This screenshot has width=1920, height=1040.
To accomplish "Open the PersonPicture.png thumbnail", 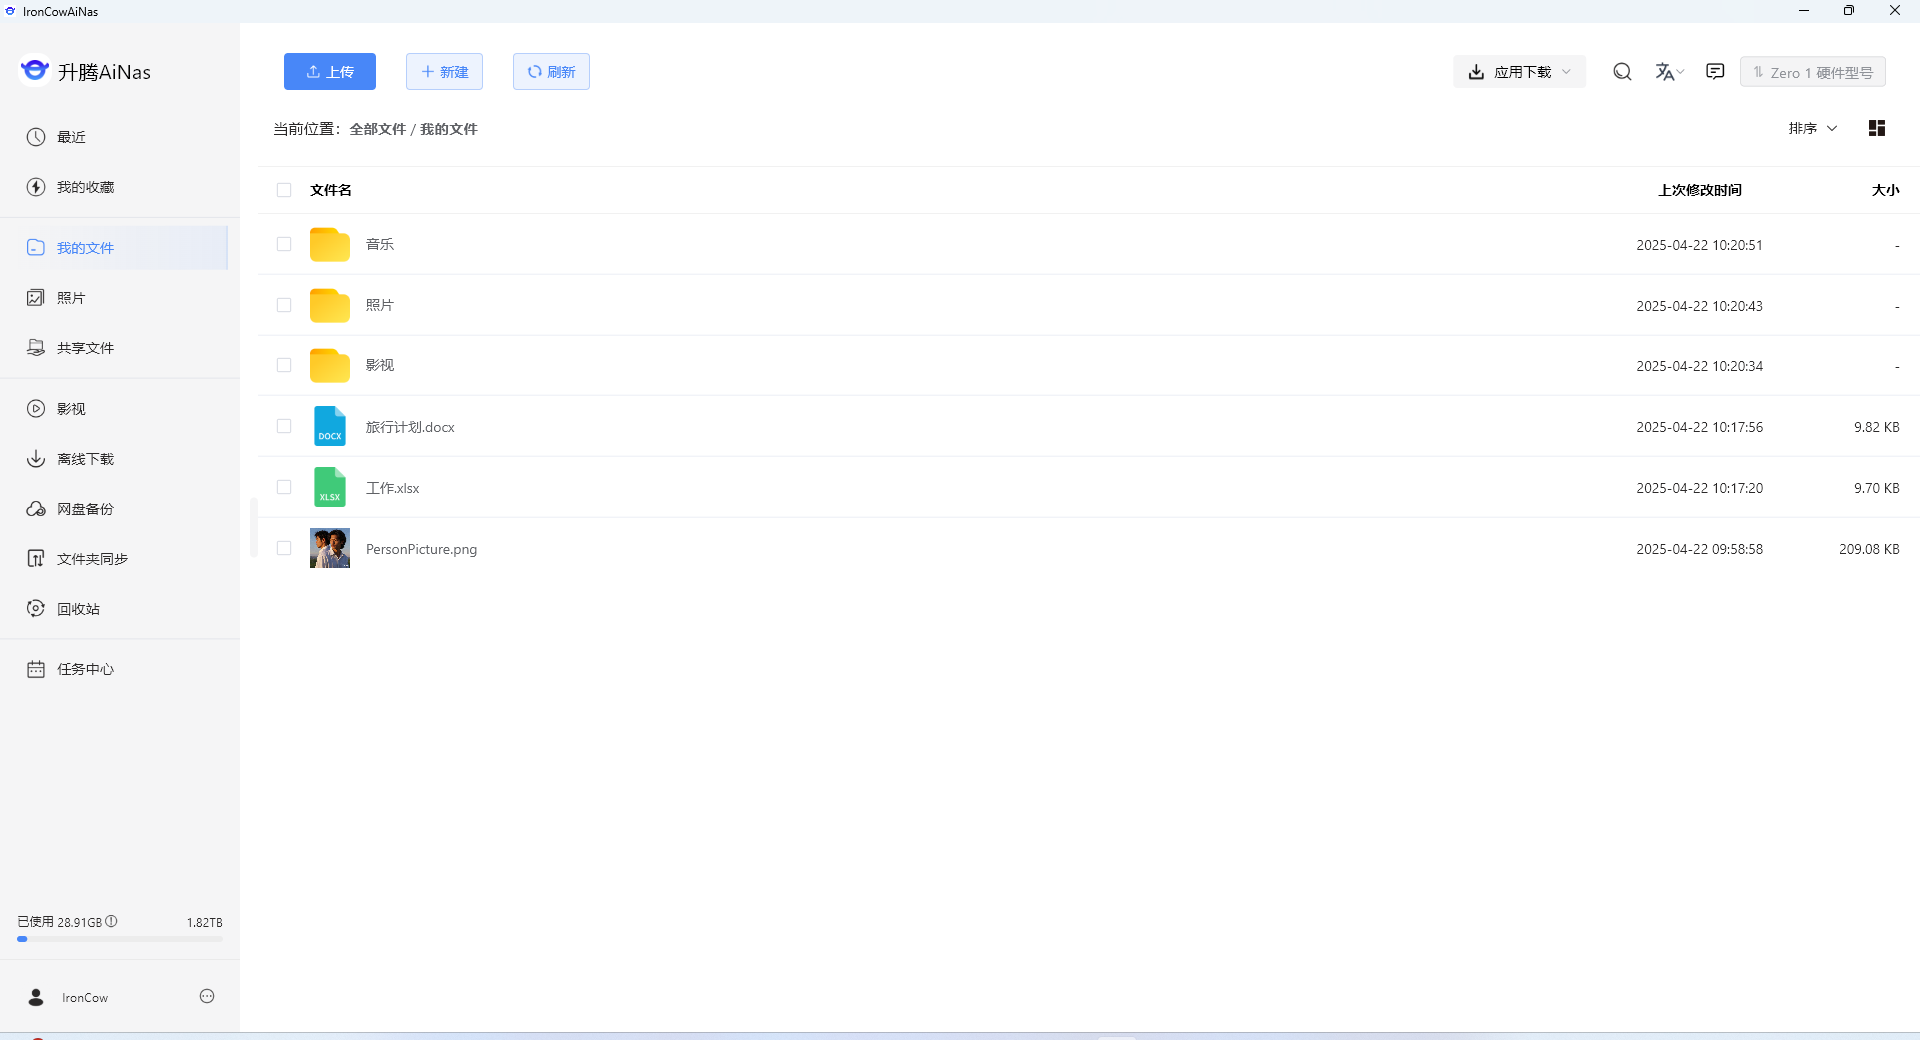I will (329, 549).
